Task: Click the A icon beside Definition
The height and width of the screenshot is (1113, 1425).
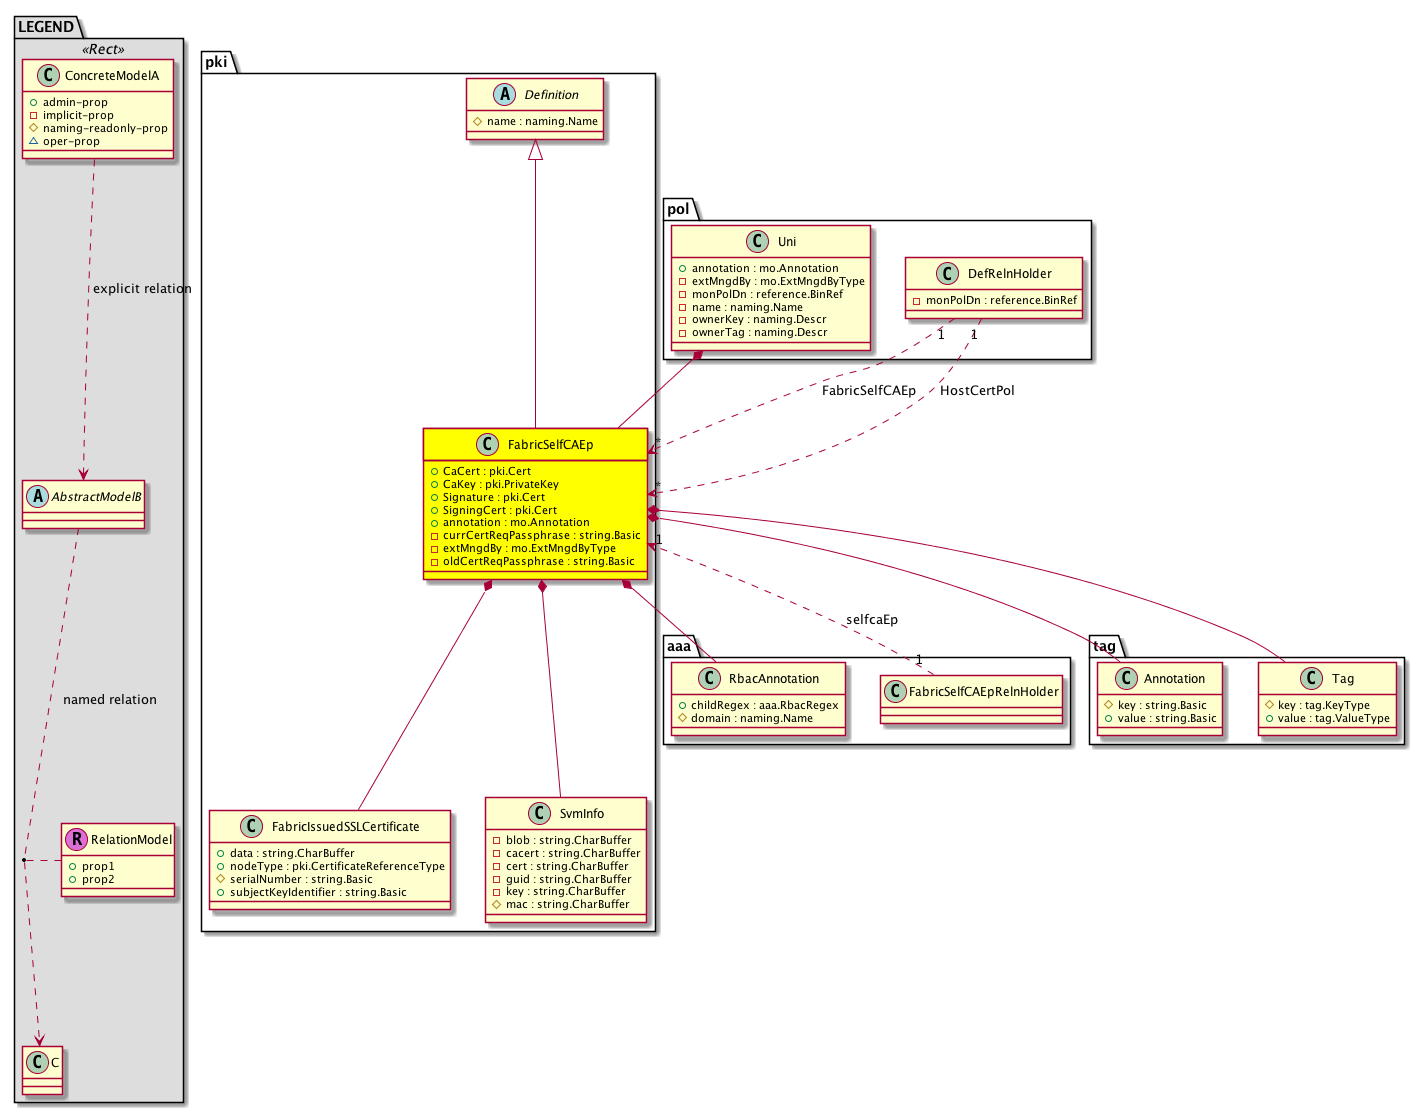Action: pos(504,95)
